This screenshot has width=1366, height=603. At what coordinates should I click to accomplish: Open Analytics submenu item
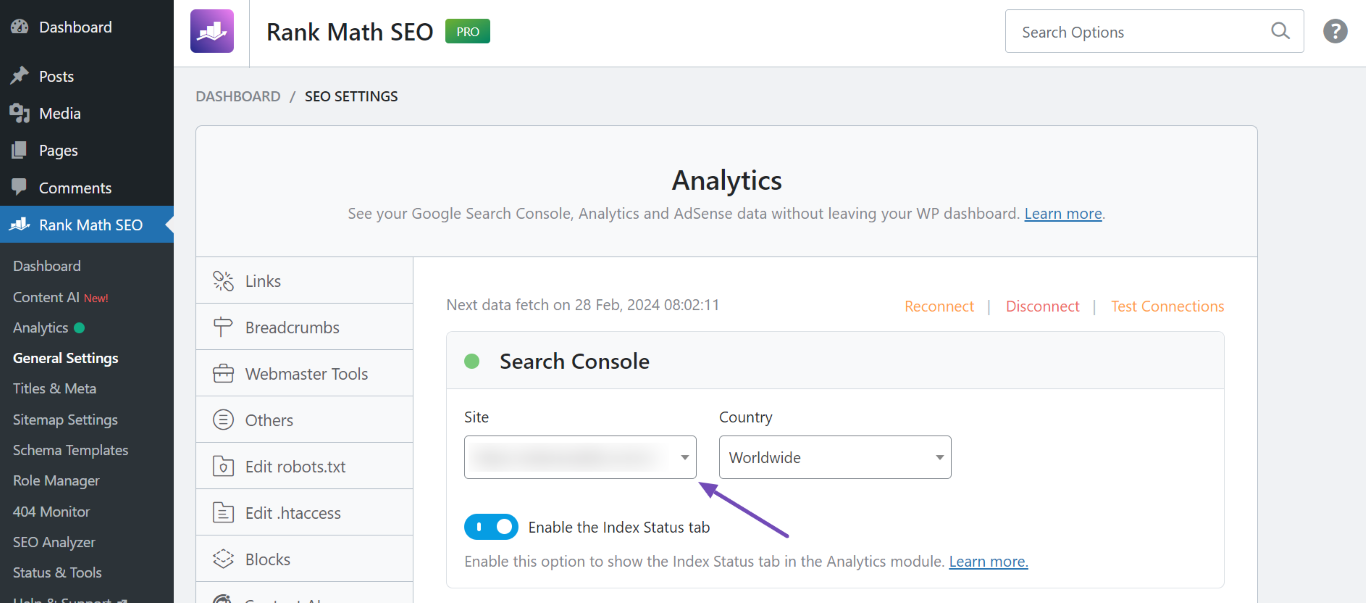tap(48, 327)
